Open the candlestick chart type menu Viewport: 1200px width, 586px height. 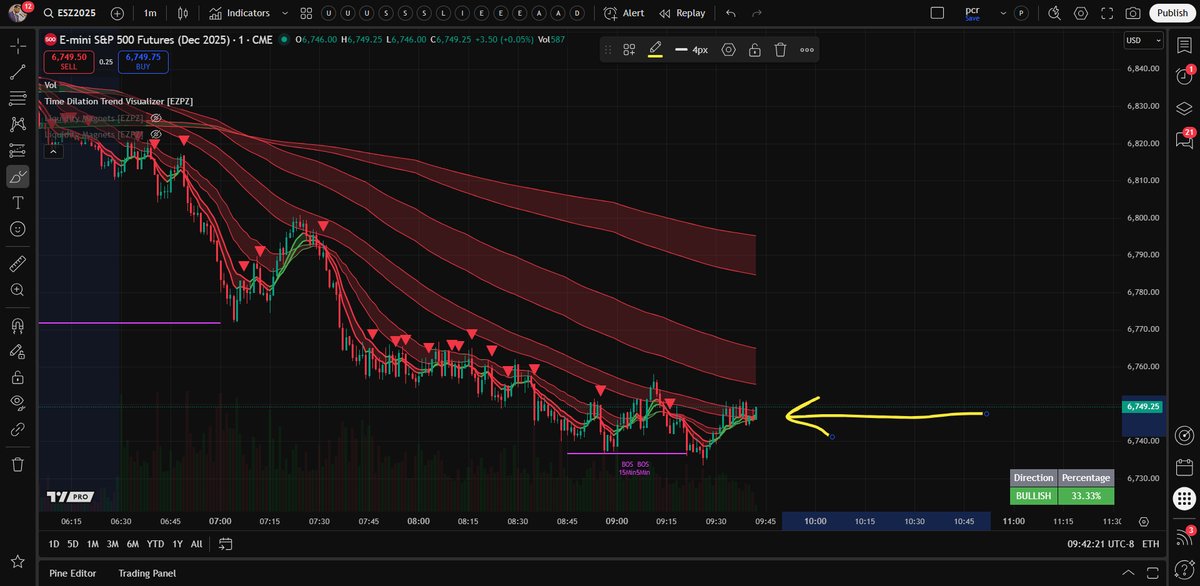coord(182,13)
